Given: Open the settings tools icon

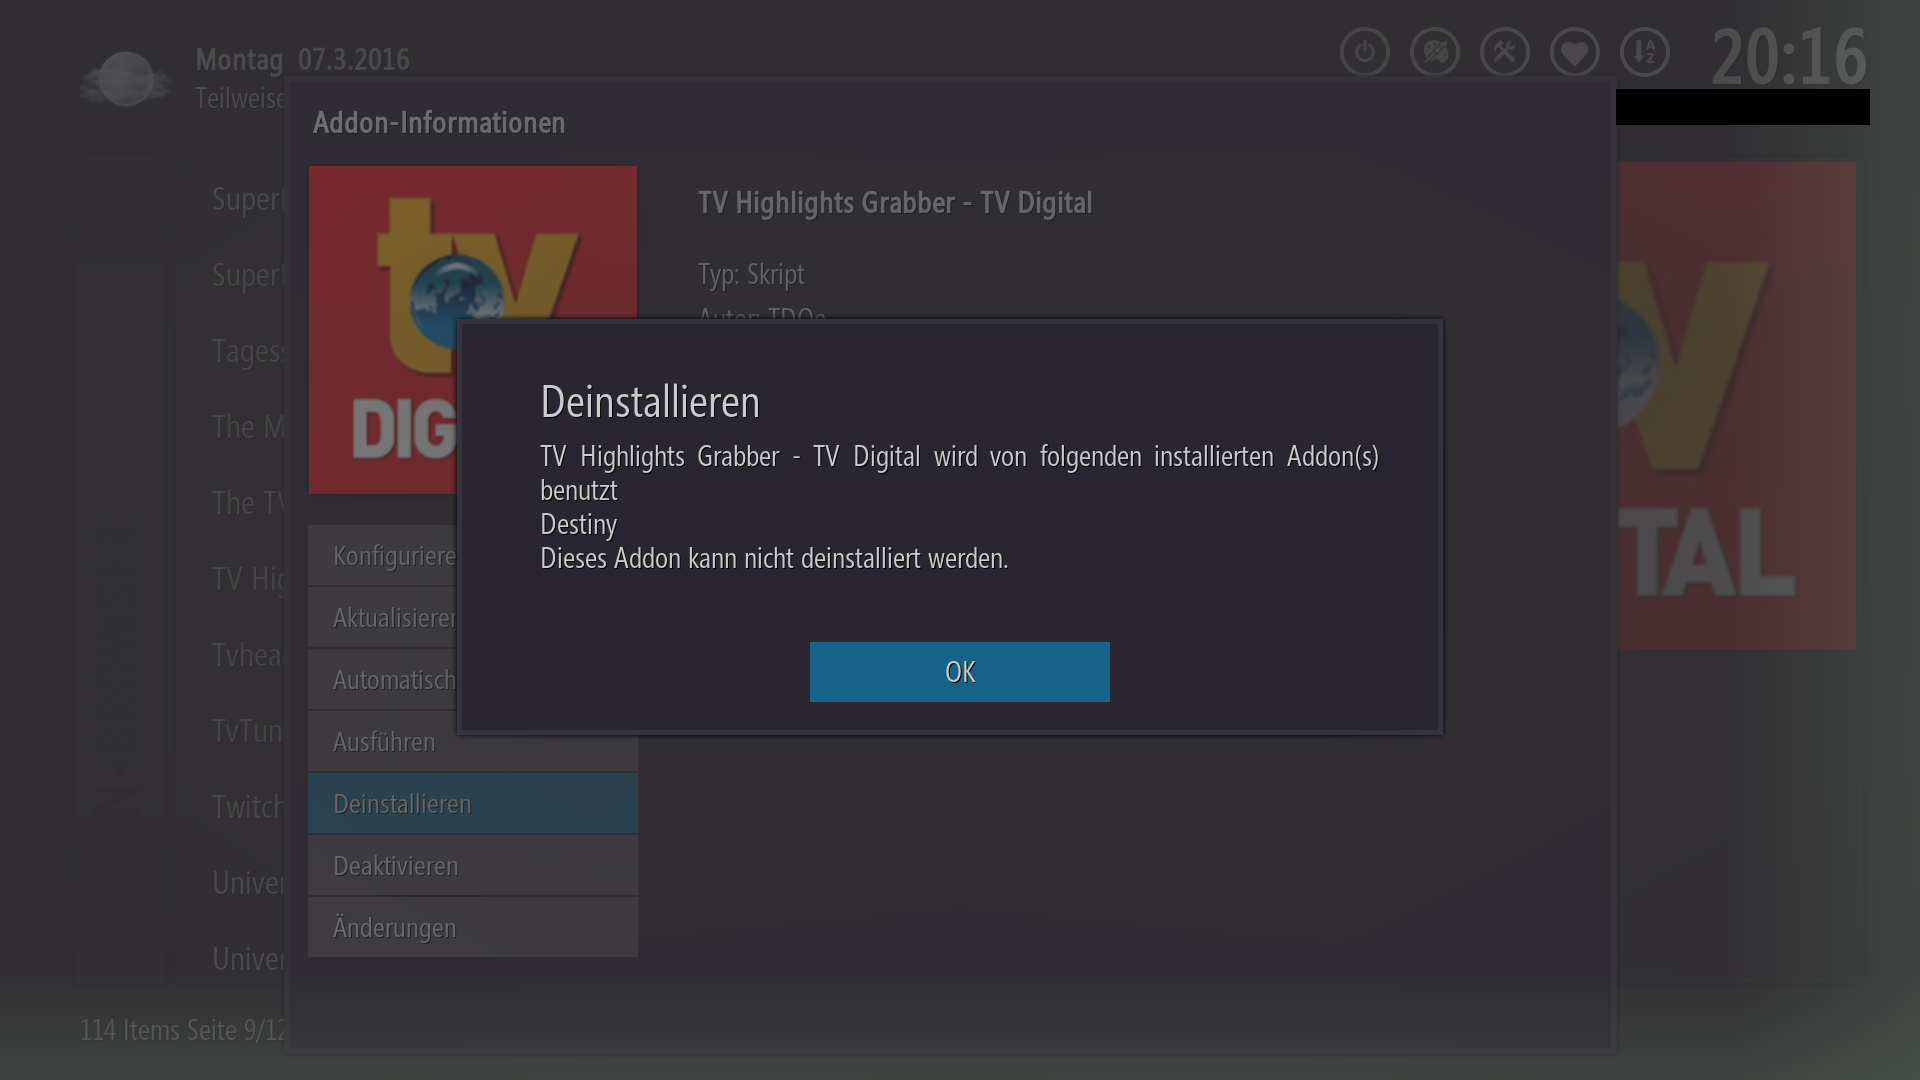Looking at the screenshot, I should pos(1505,52).
